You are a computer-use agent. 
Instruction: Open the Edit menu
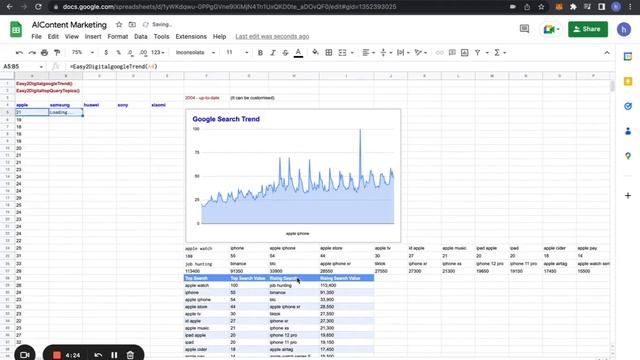[53, 36]
